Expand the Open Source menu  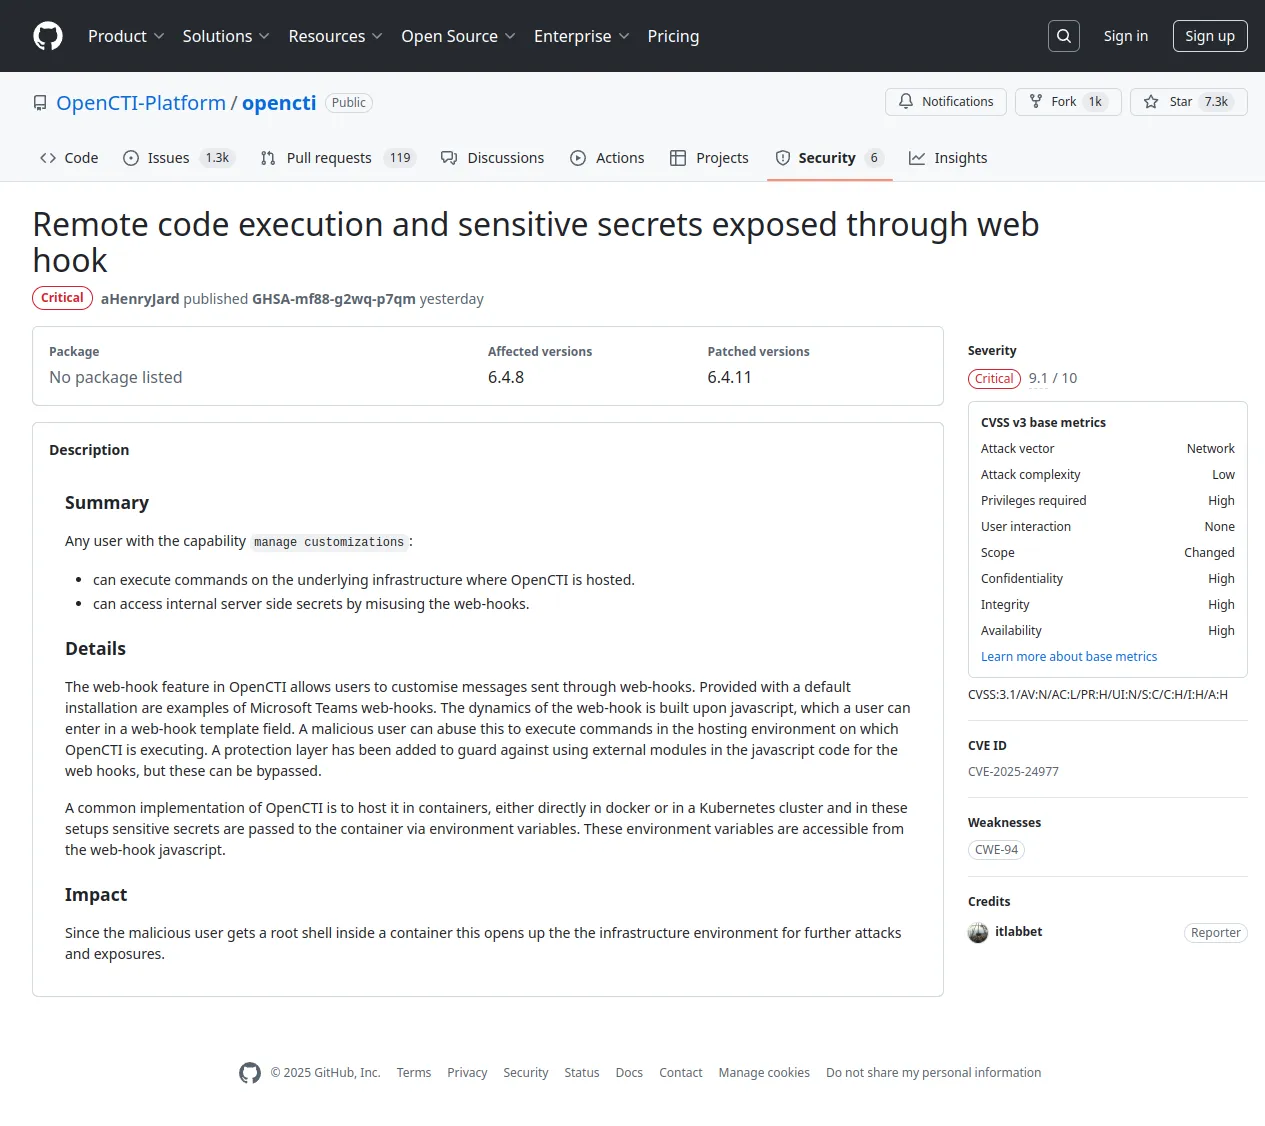pyautogui.click(x=458, y=36)
